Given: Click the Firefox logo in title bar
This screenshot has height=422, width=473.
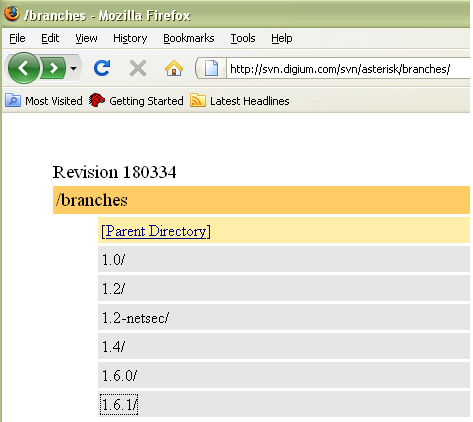Looking at the screenshot, I should pyautogui.click(x=12, y=14).
